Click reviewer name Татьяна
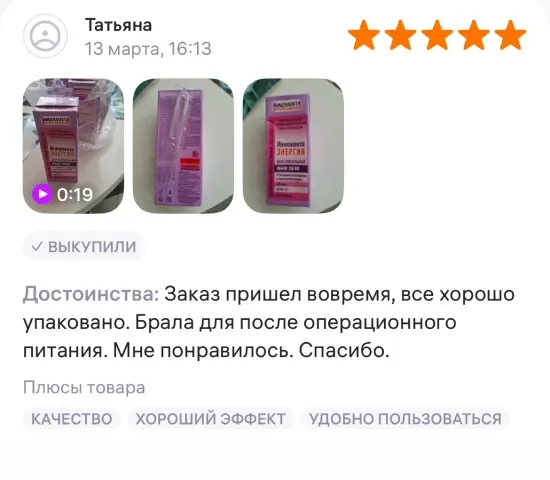This screenshot has height=480, width=550. coord(119,25)
